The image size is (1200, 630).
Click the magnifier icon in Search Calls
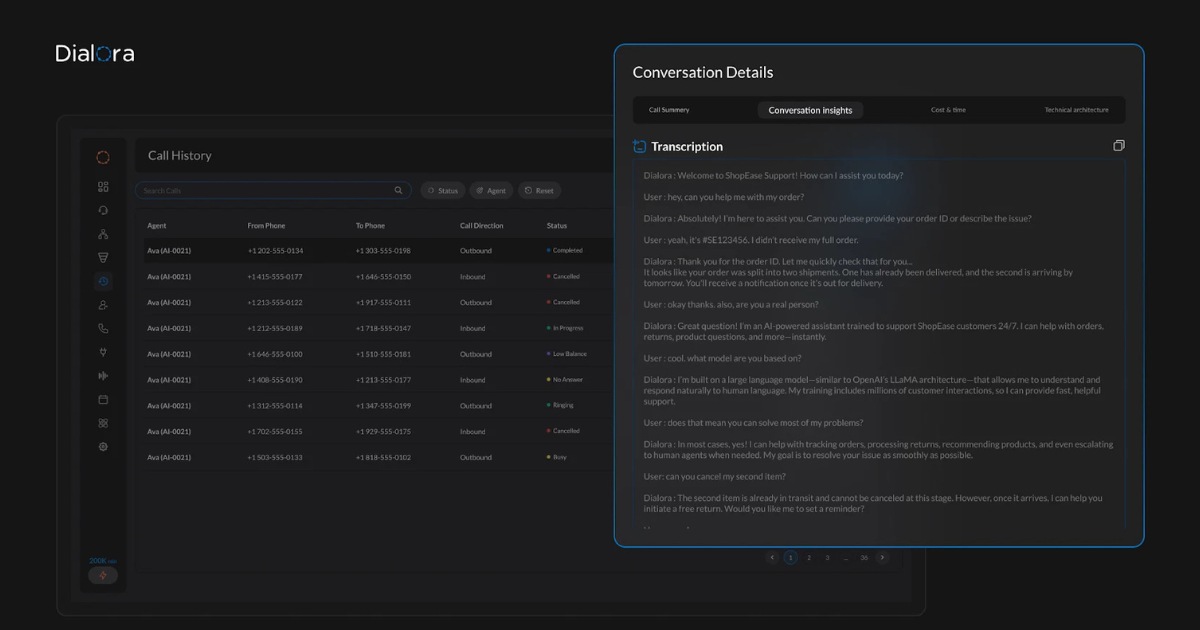398,190
